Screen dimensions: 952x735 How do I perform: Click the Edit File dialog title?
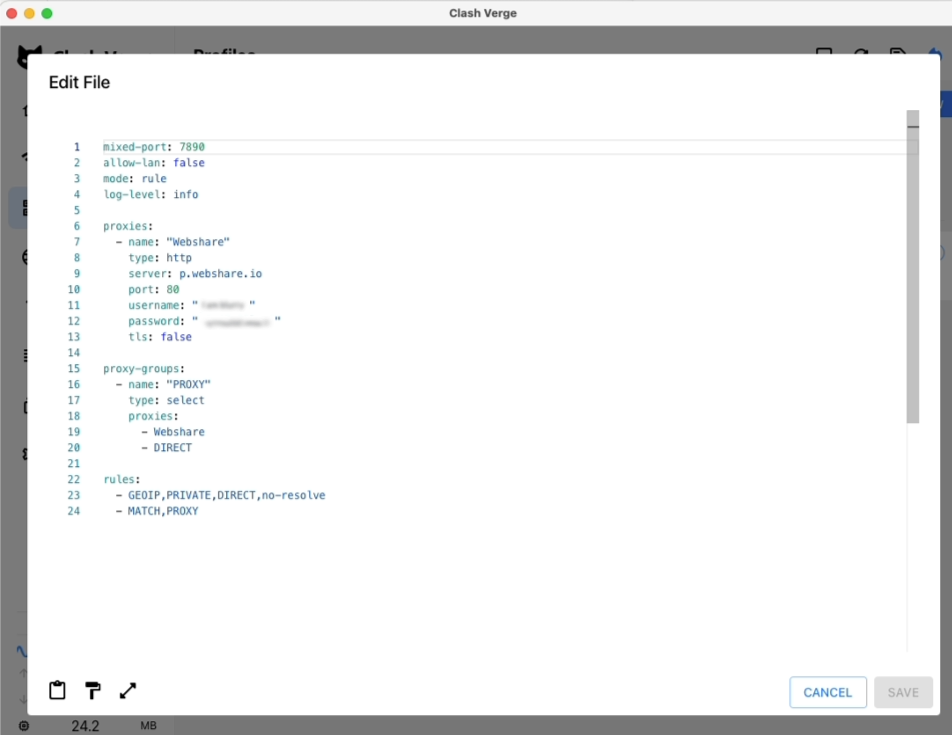coord(80,83)
